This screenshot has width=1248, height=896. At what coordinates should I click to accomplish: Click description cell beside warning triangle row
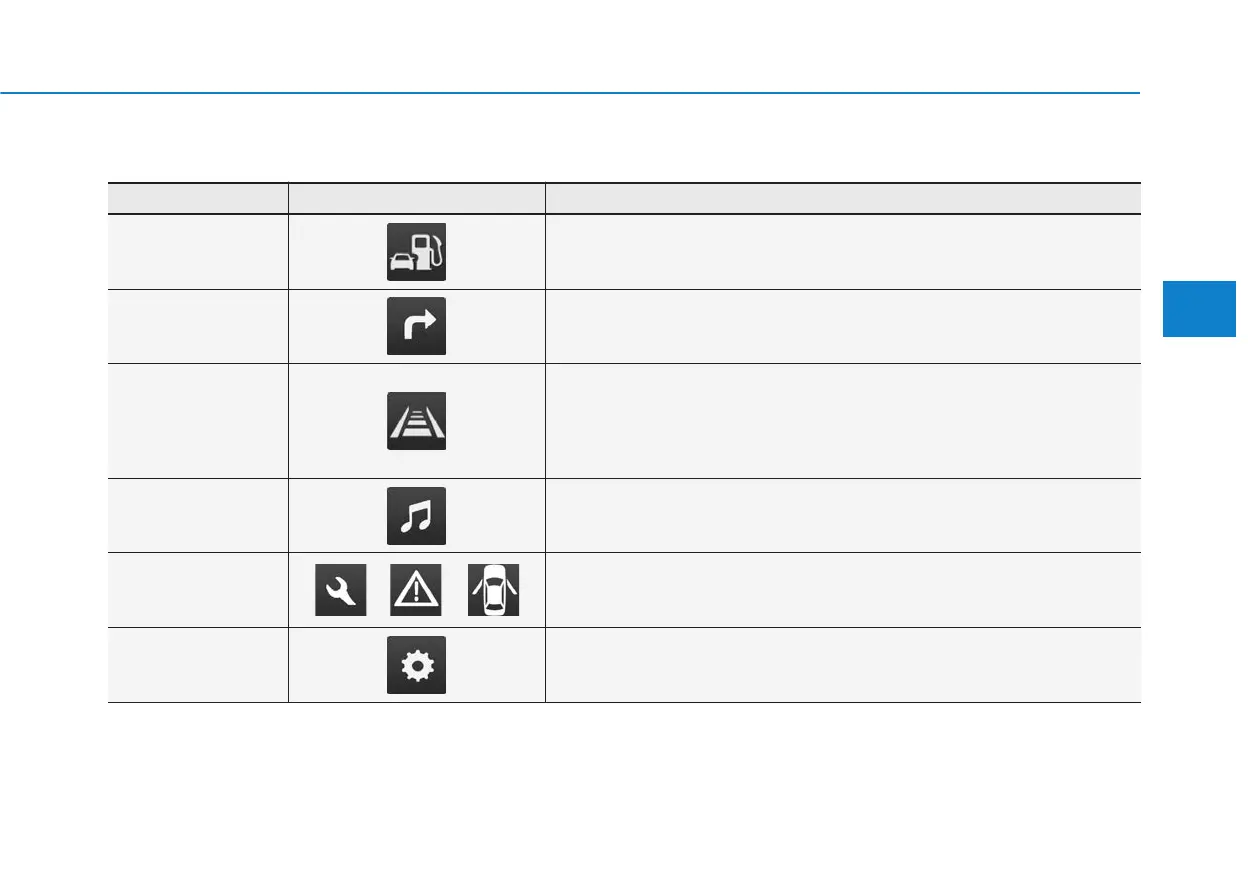click(x=842, y=590)
